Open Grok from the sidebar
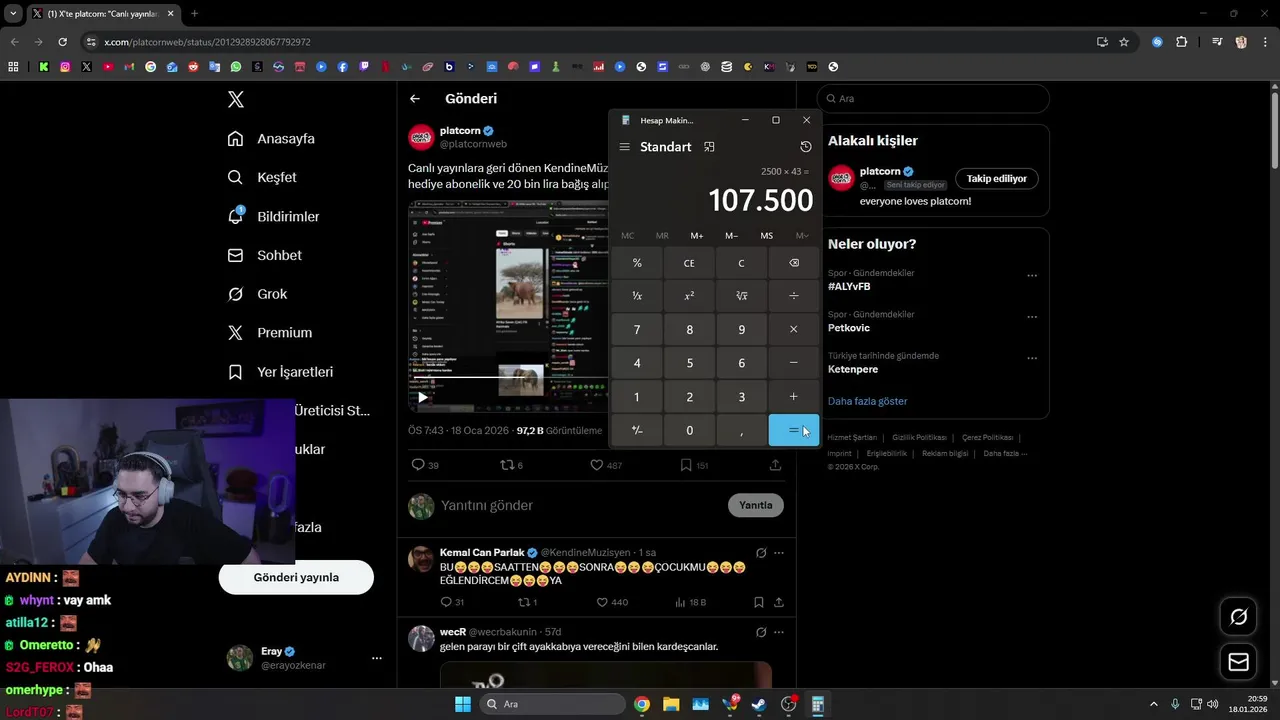This screenshot has height=720, width=1280. 257,294
